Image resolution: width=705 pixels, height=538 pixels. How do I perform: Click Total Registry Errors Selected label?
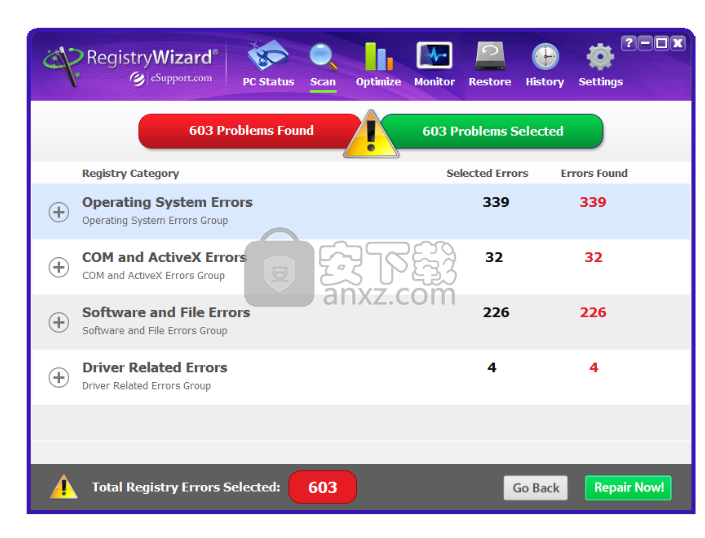coord(186,487)
